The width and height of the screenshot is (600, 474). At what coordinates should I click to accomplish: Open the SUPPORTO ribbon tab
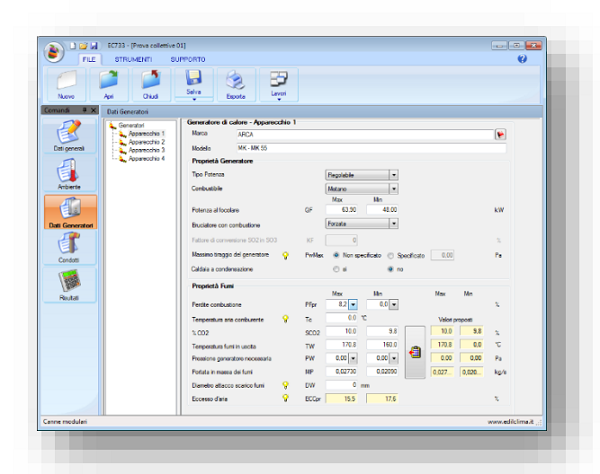(188, 60)
